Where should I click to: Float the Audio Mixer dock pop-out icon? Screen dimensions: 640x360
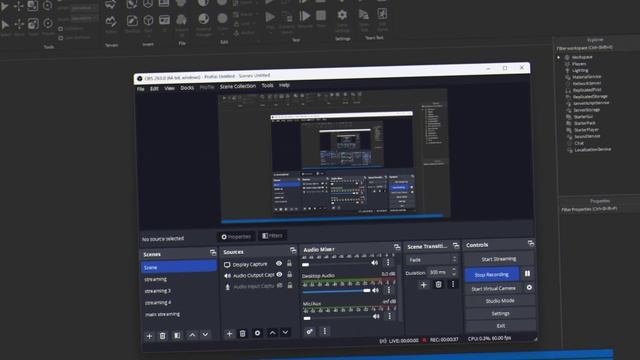pos(397,247)
